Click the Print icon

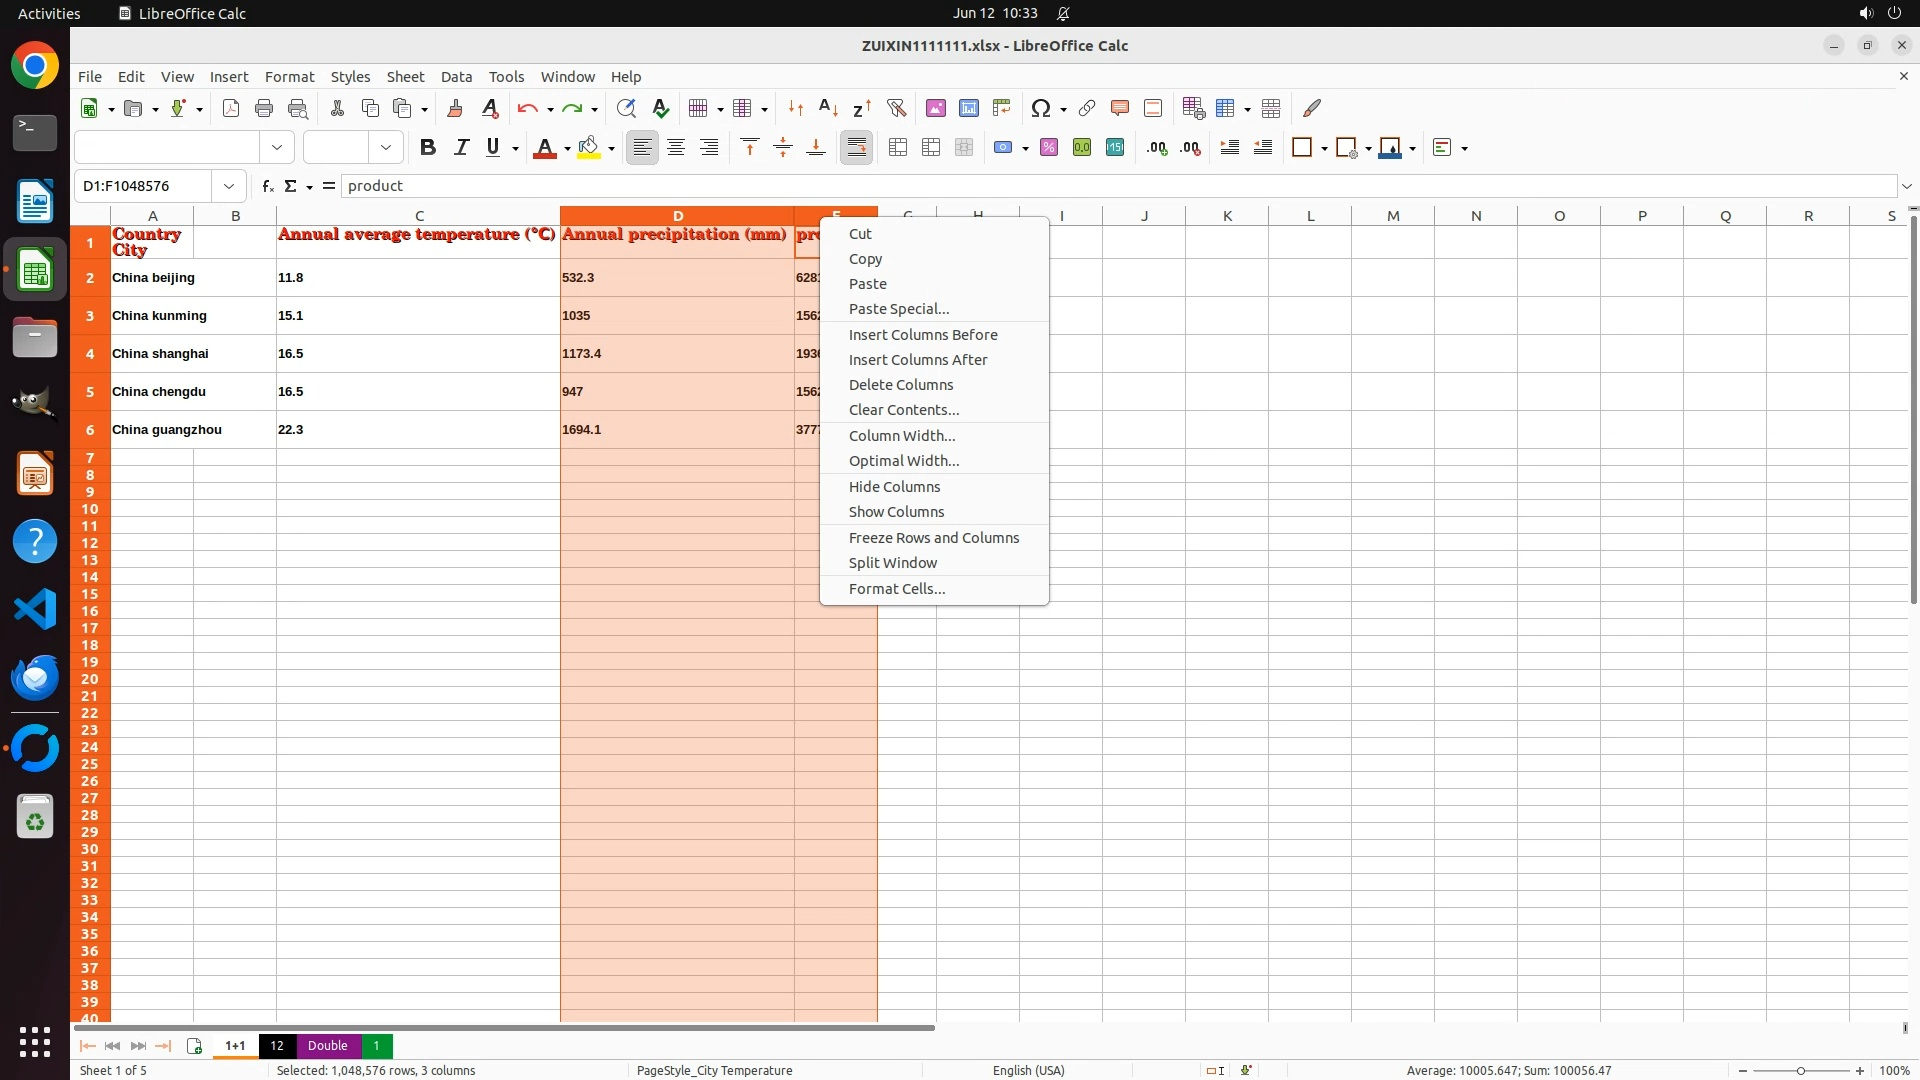264,108
